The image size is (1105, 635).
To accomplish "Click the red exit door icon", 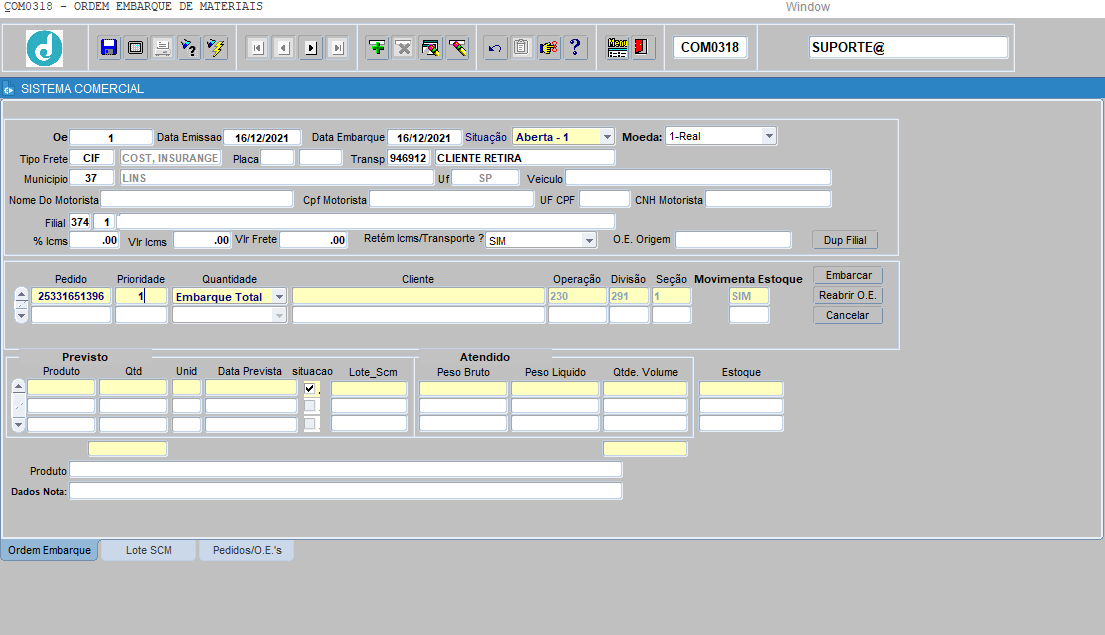I will tap(642, 48).
